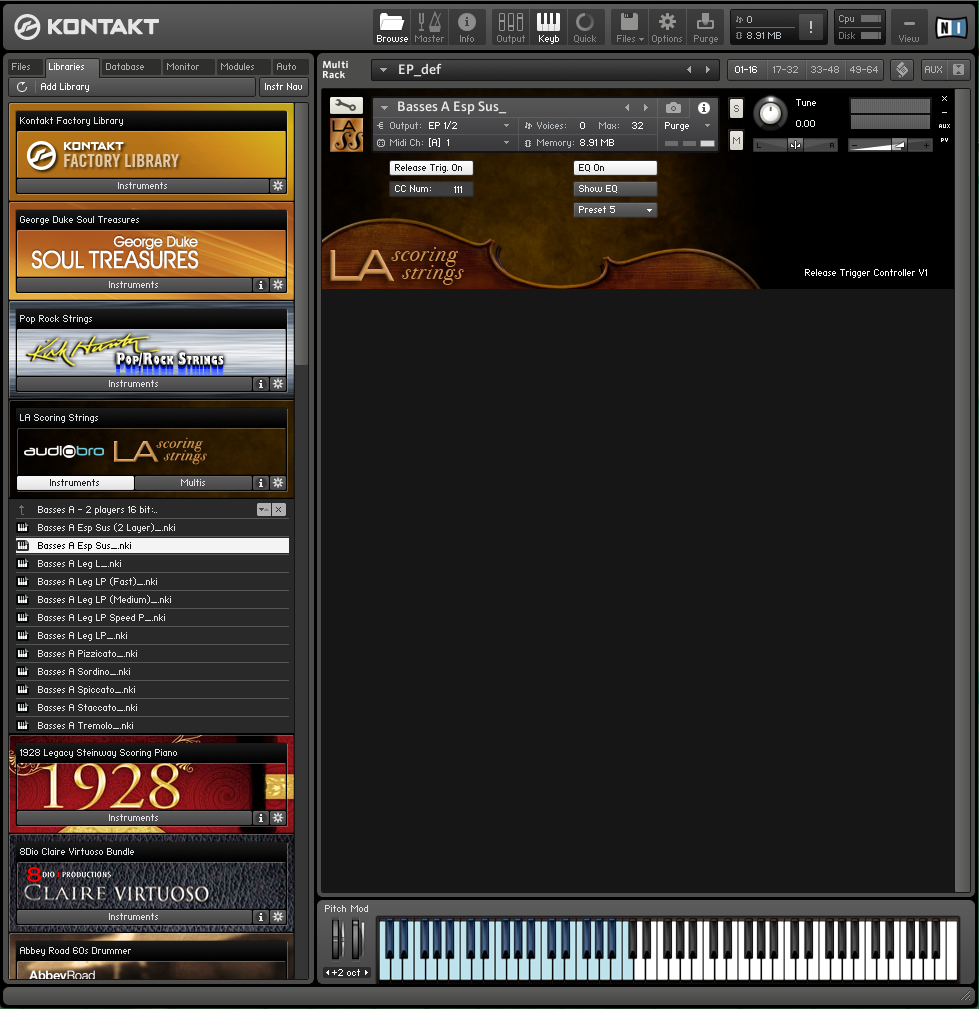Click the Info toolbar icon
The height and width of the screenshot is (1009, 979).
pyautogui.click(x=467, y=28)
